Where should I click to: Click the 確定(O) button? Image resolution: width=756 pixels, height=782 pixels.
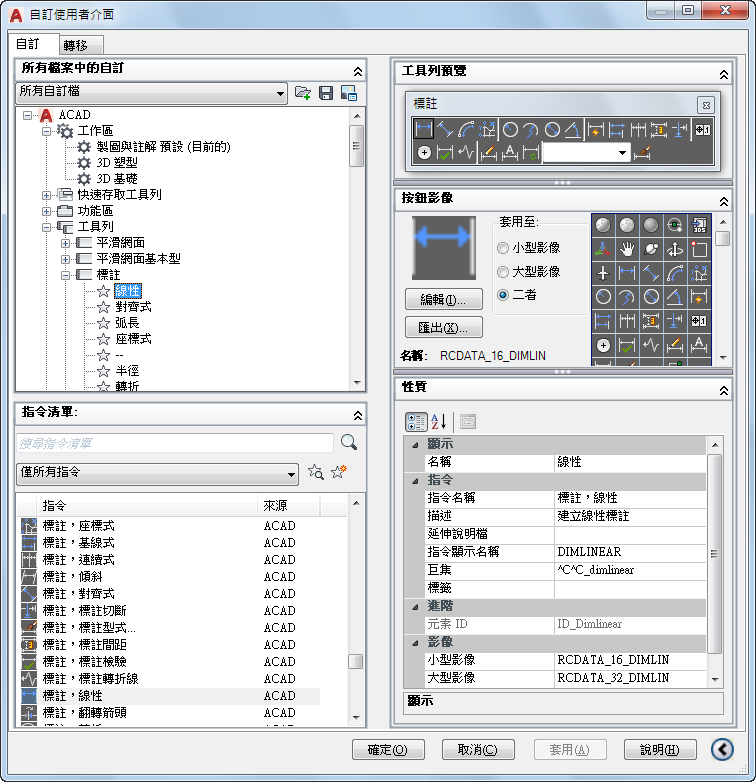click(388, 749)
